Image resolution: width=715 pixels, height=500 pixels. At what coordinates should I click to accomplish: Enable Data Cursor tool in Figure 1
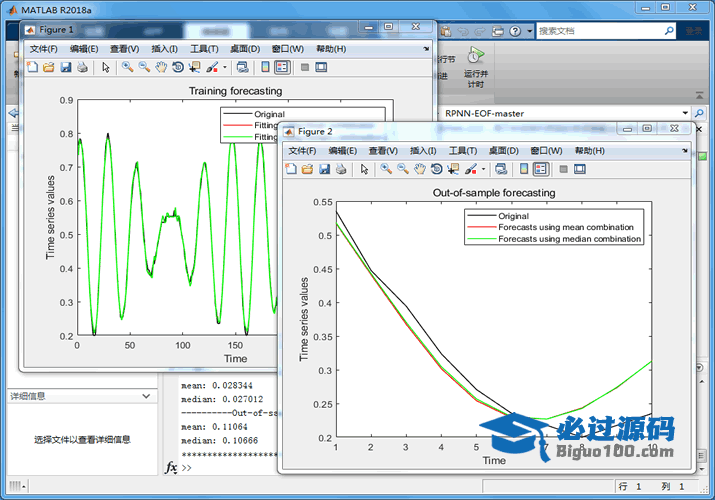coord(195,67)
